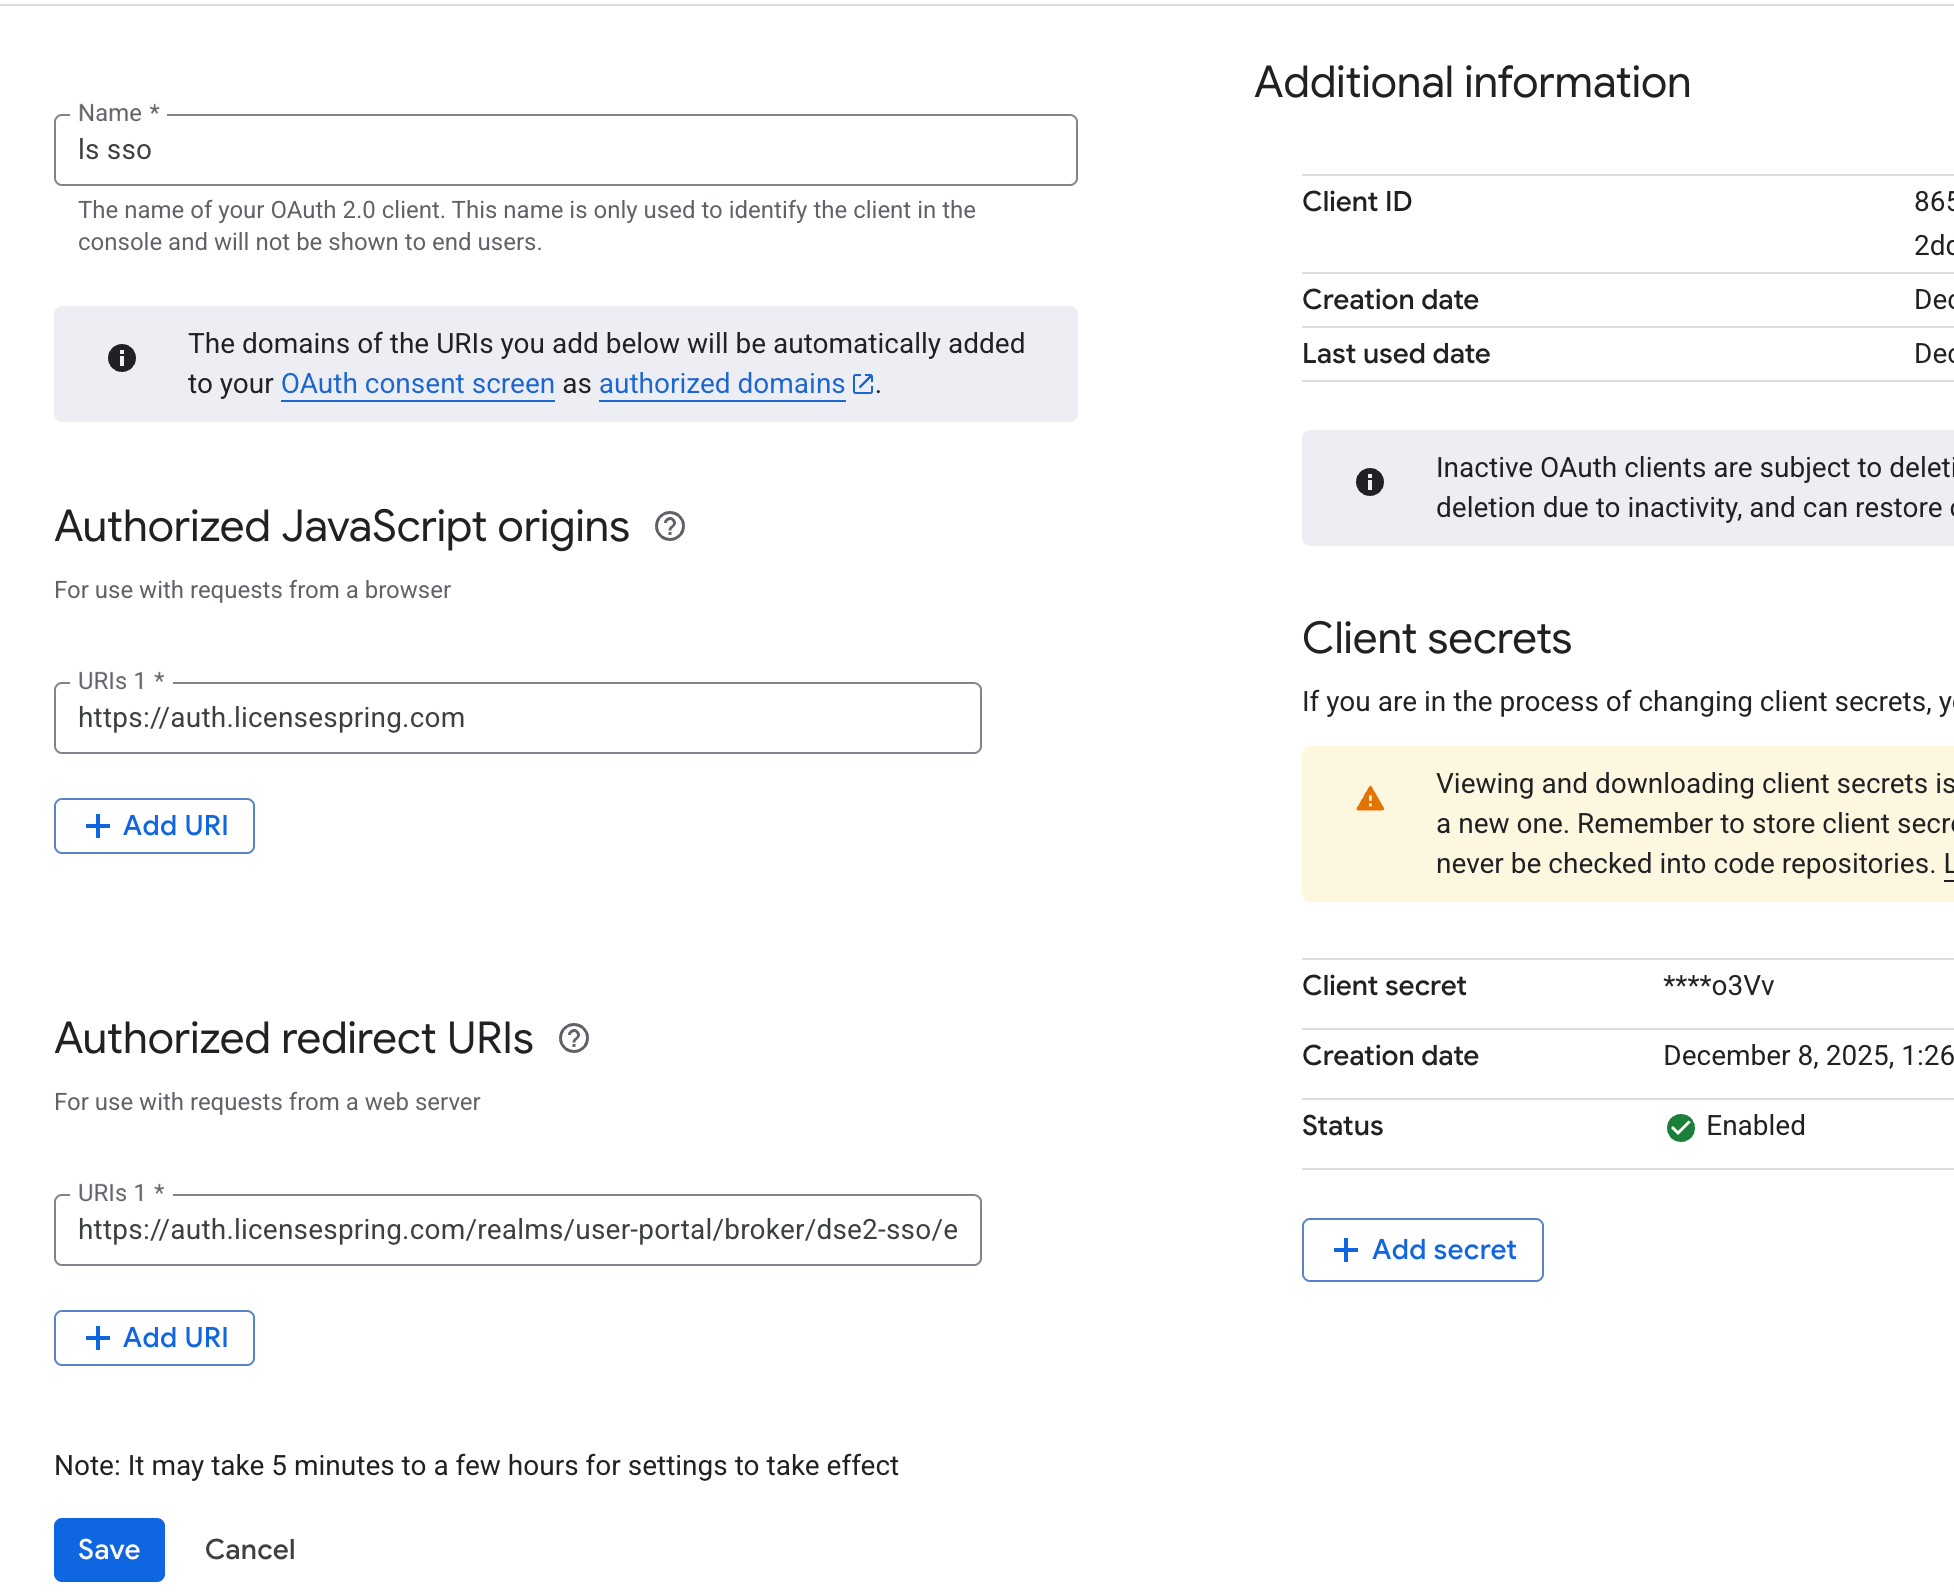The height and width of the screenshot is (1592, 1954).
Task: Click the JavaScript origins URIs 1 field
Action: 517,718
